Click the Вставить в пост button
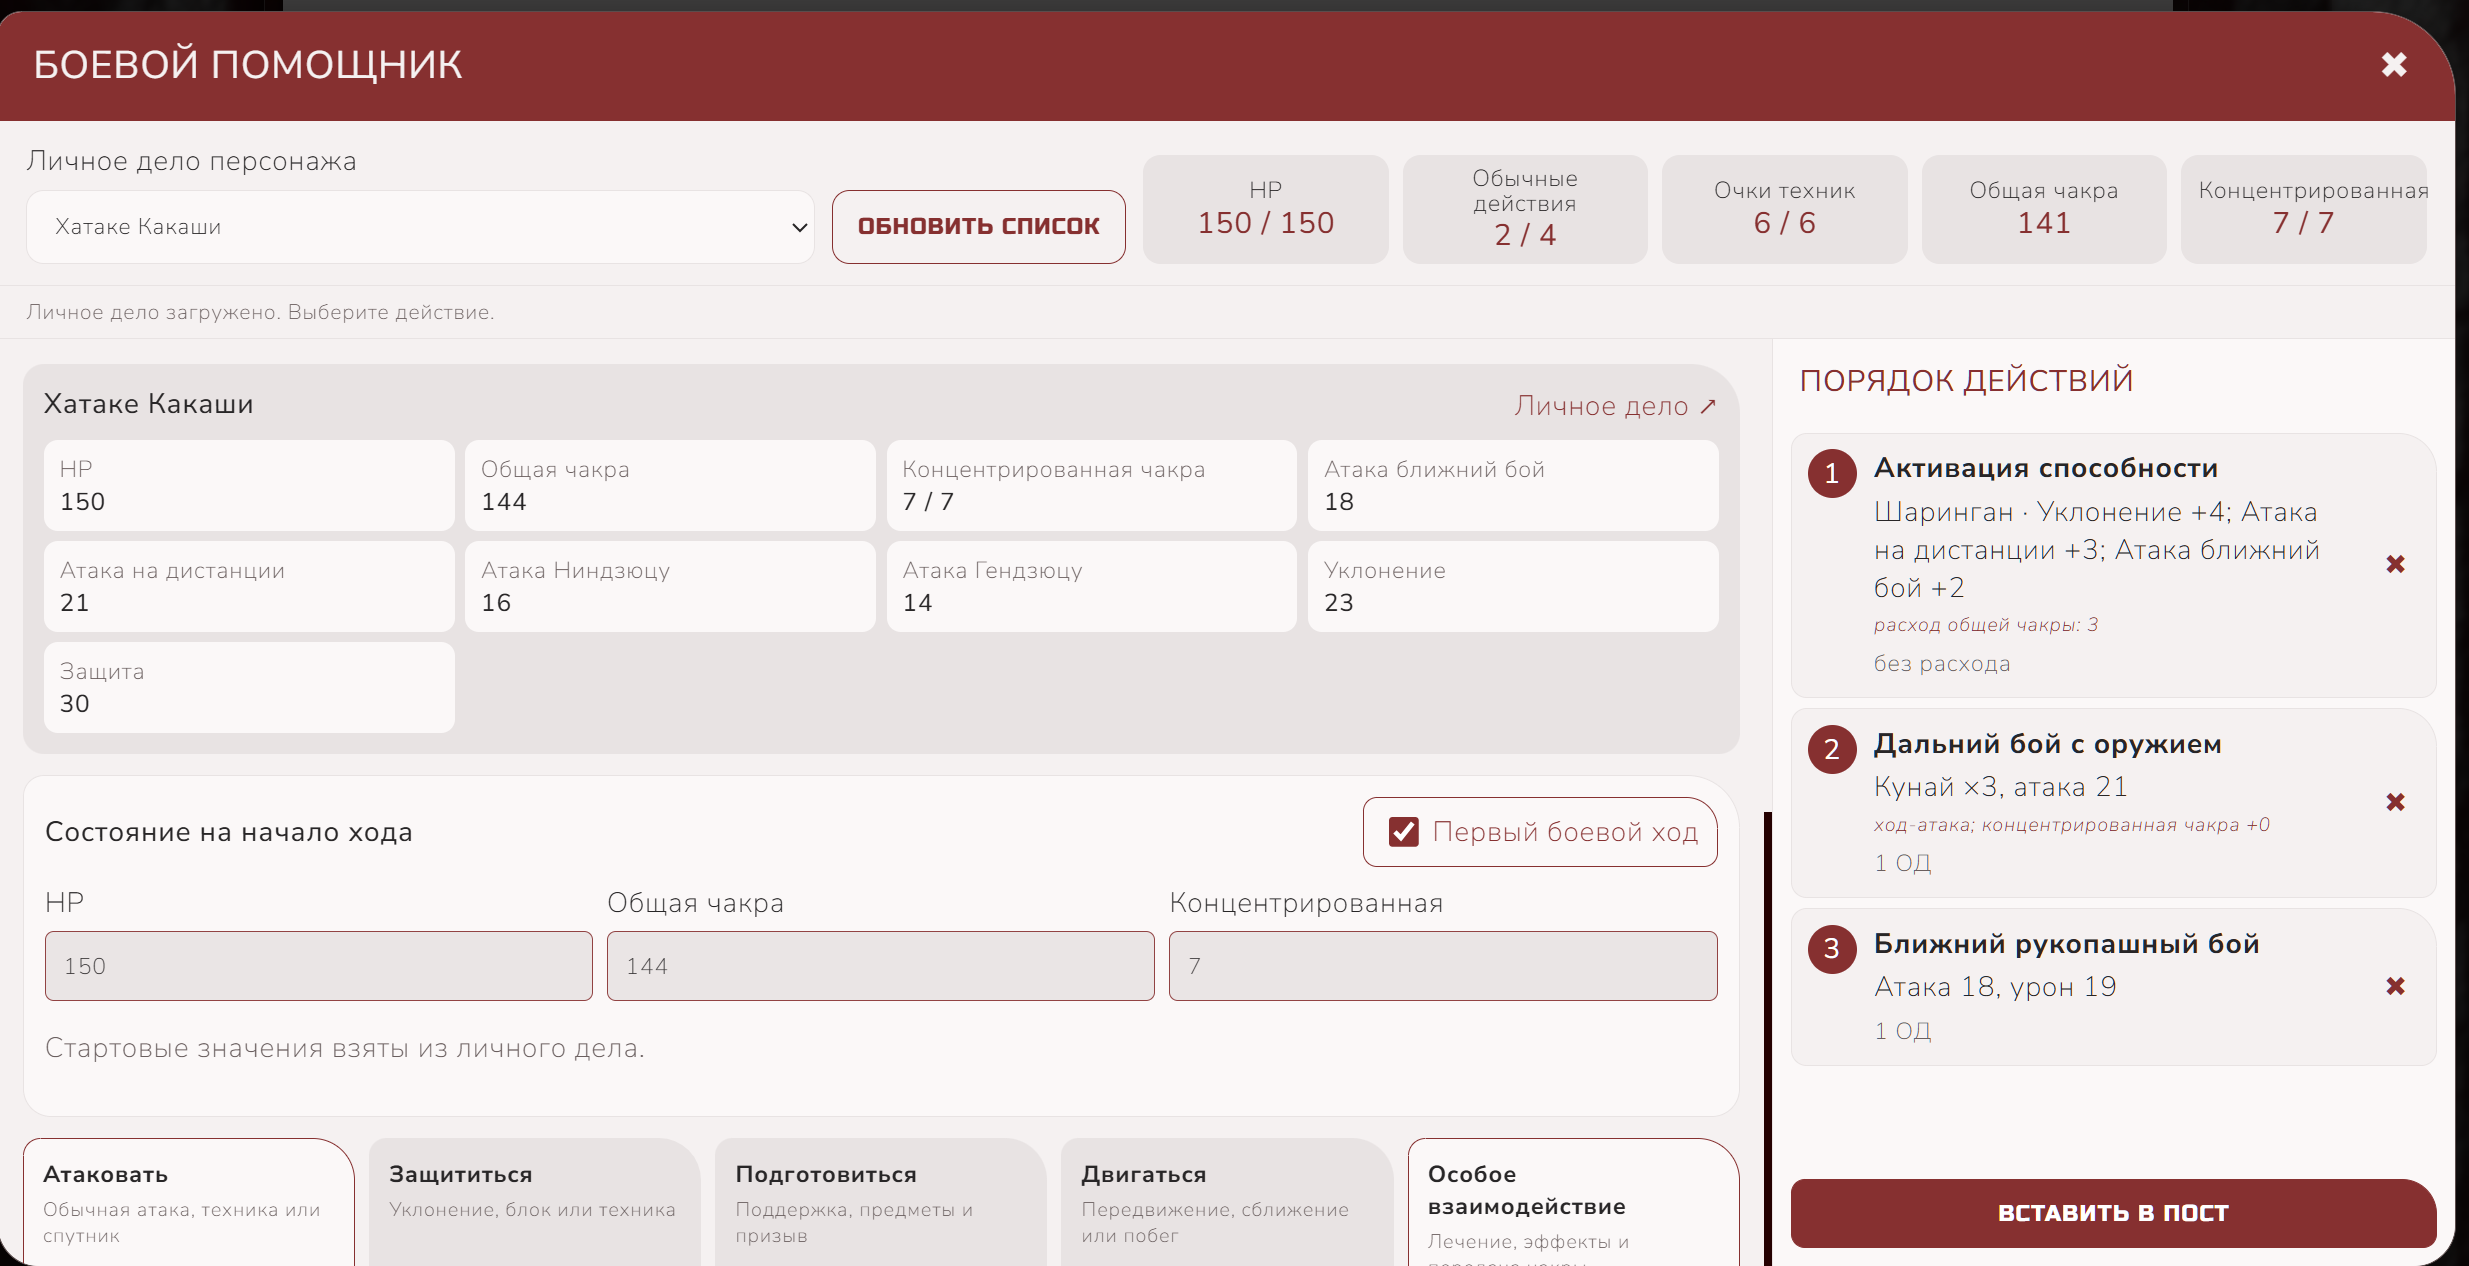 click(x=2113, y=1213)
